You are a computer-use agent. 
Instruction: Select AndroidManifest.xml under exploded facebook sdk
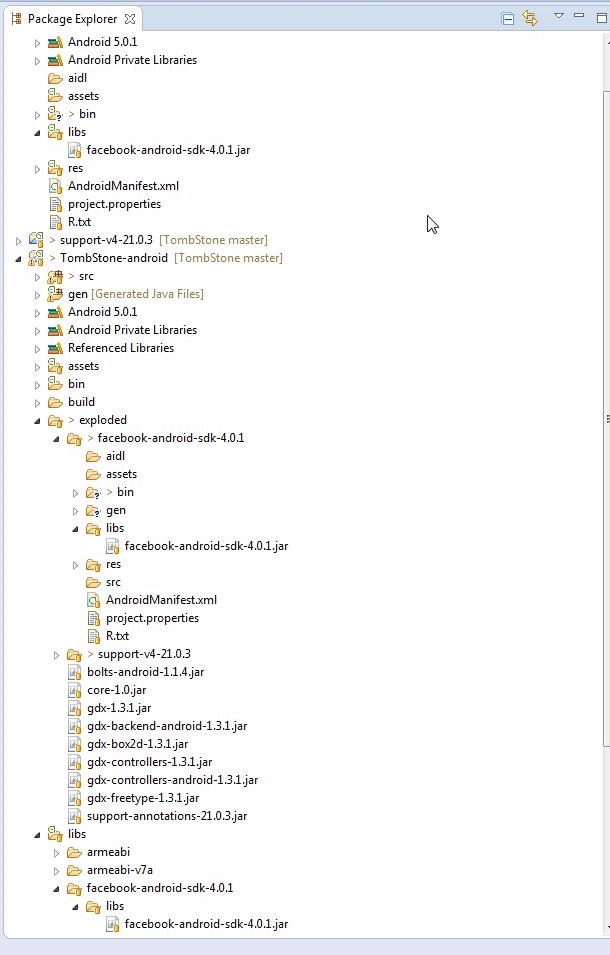(161, 600)
